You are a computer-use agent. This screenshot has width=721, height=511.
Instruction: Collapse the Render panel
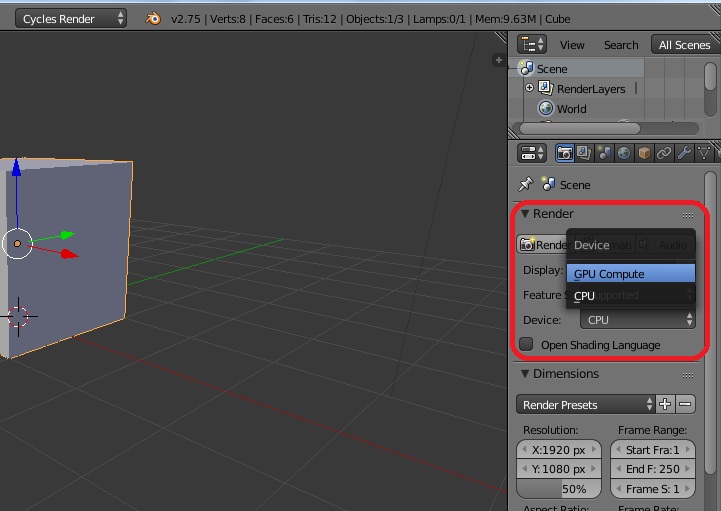[526, 214]
